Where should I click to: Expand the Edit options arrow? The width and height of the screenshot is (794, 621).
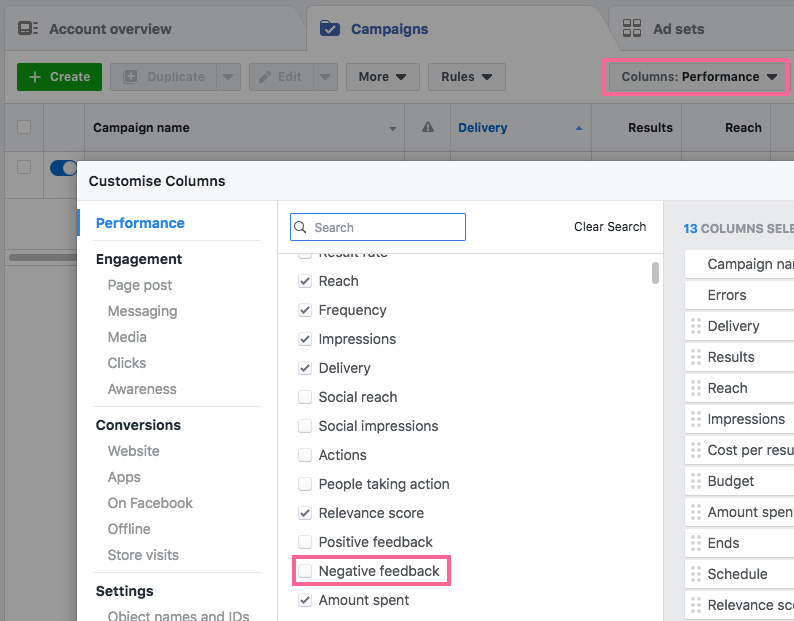point(325,76)
